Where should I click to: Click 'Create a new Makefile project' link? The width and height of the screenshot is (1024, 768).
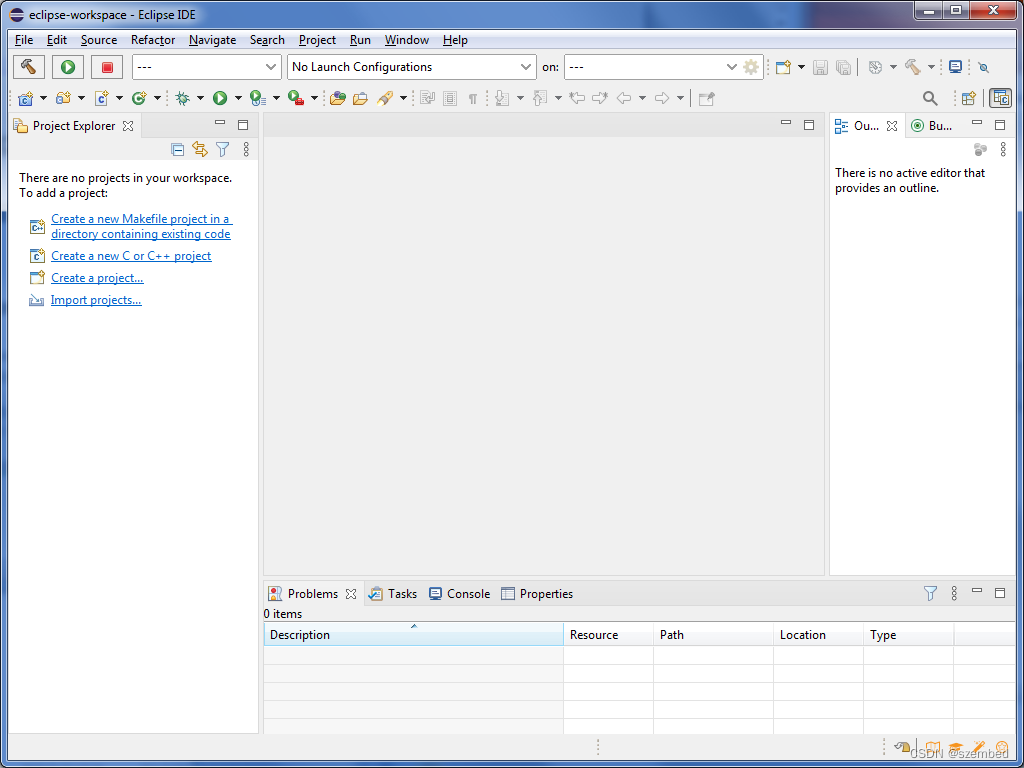click(x=141, y=227)
